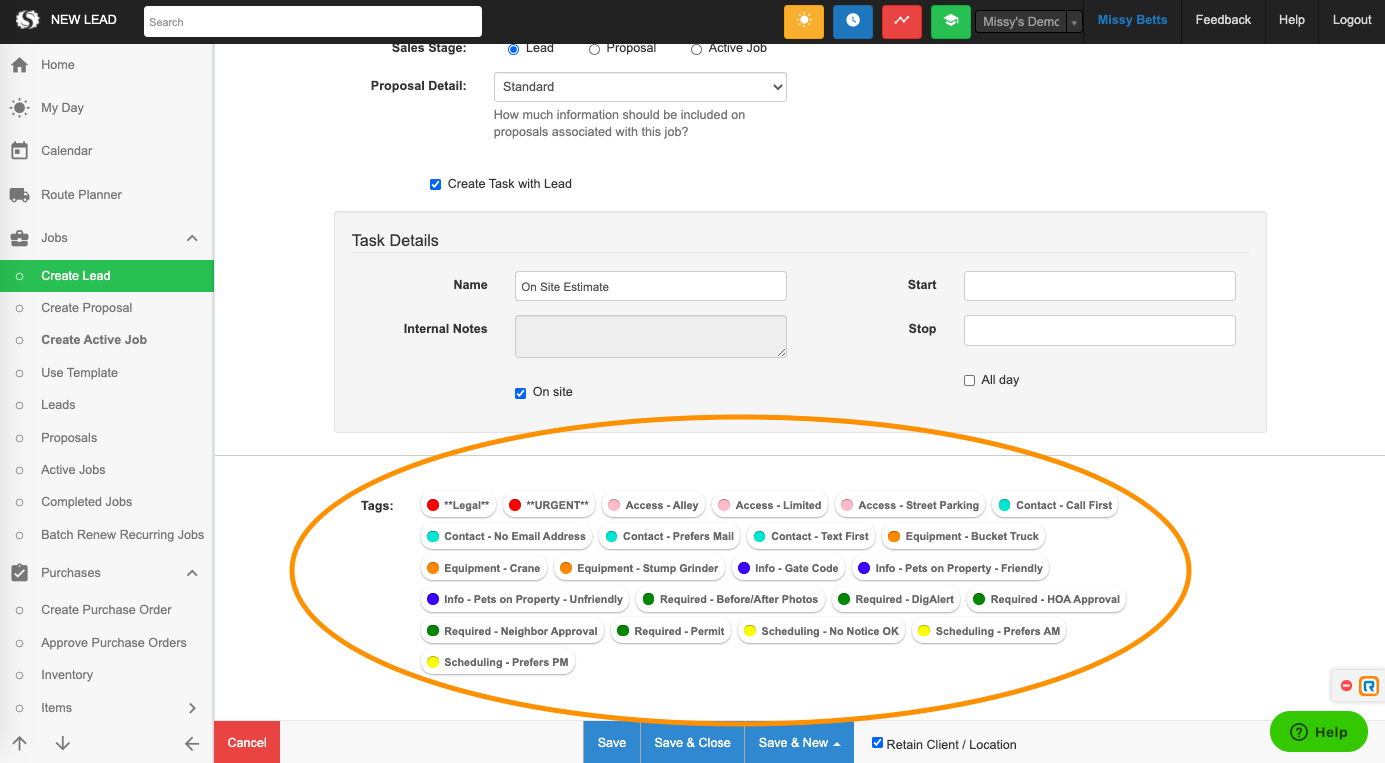Select the Equipment - Stump Grinder tag
Viewport: 1385px width, 763px height.
639,568
